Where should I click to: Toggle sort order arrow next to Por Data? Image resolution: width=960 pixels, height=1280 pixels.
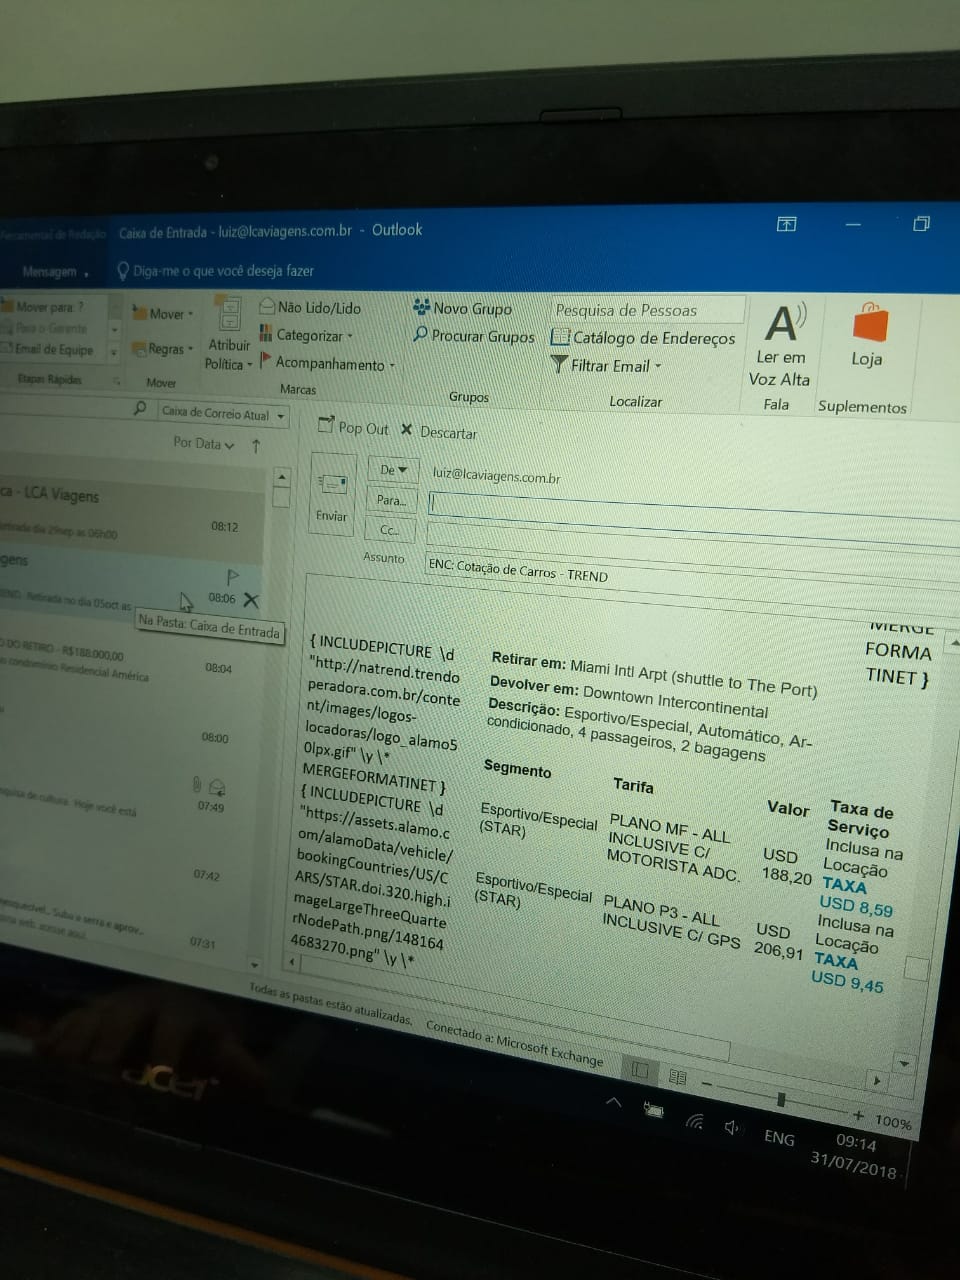pyautogui.click(x=256, y=446)
